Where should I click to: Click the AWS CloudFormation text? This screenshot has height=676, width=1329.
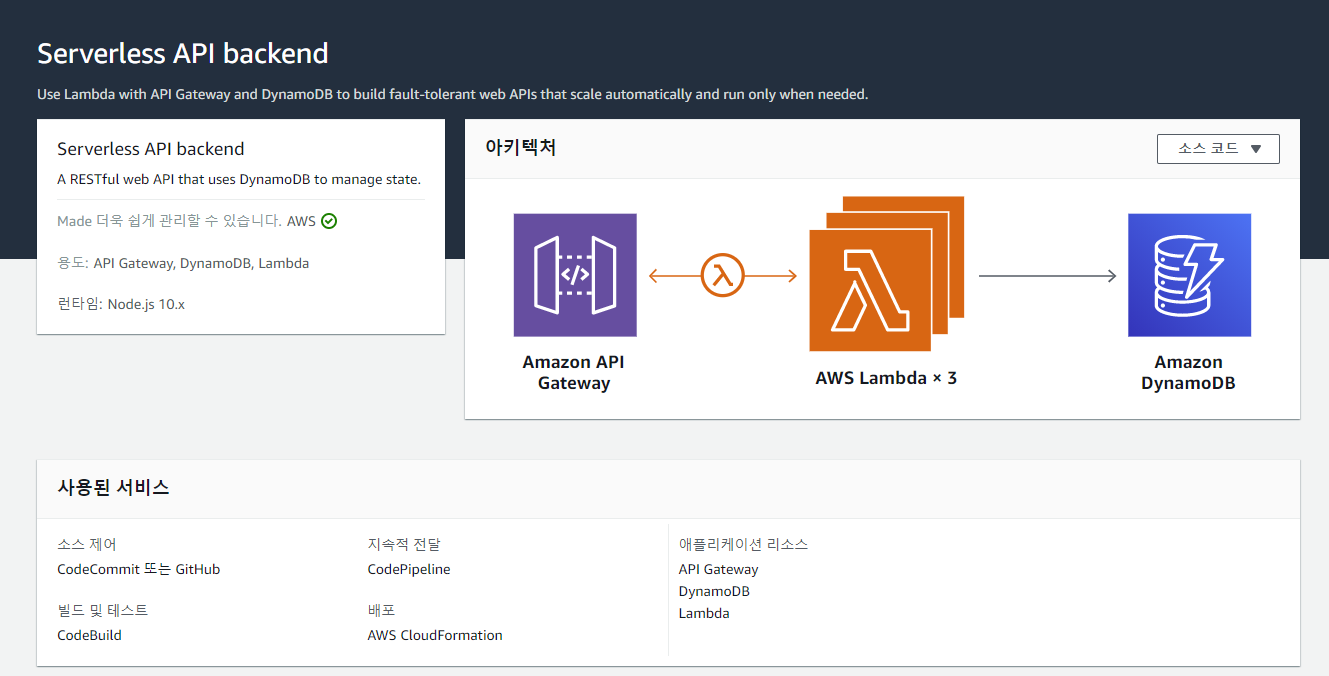pyautogui.click(x=435, y=635)
